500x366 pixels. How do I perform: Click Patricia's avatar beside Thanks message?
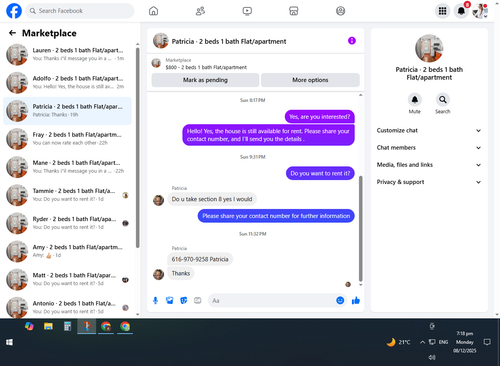point(158,274)
